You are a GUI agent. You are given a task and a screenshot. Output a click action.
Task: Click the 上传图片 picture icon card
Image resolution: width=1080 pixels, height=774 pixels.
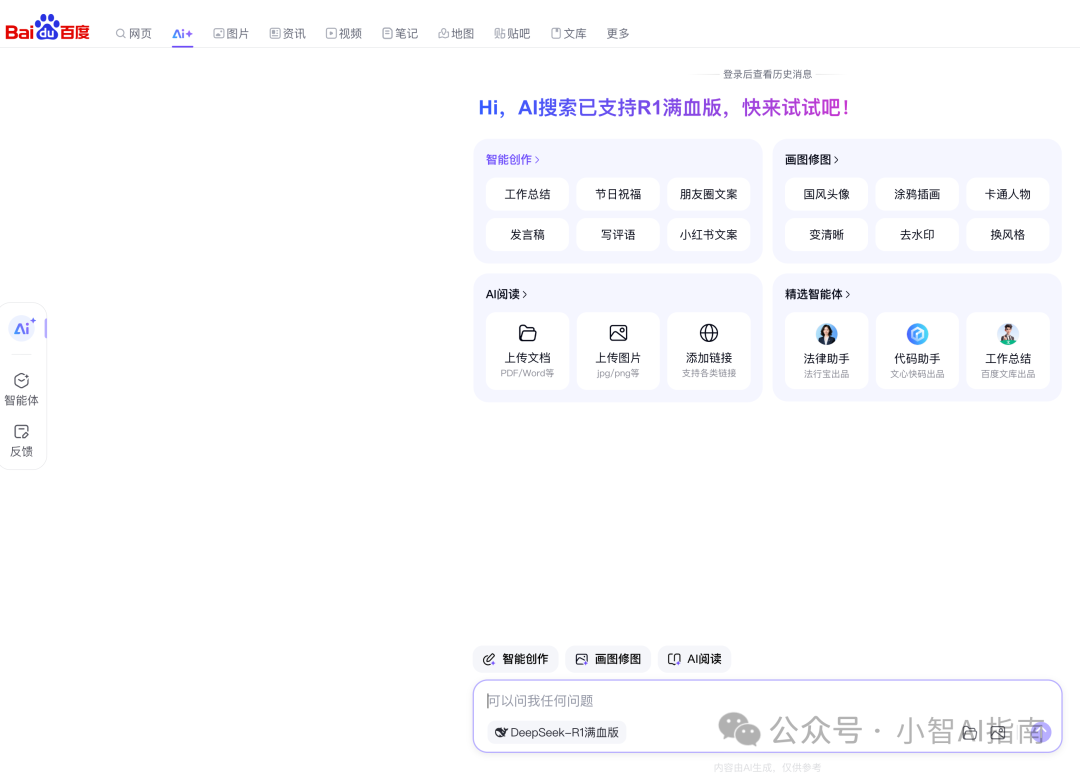(619, 351)
